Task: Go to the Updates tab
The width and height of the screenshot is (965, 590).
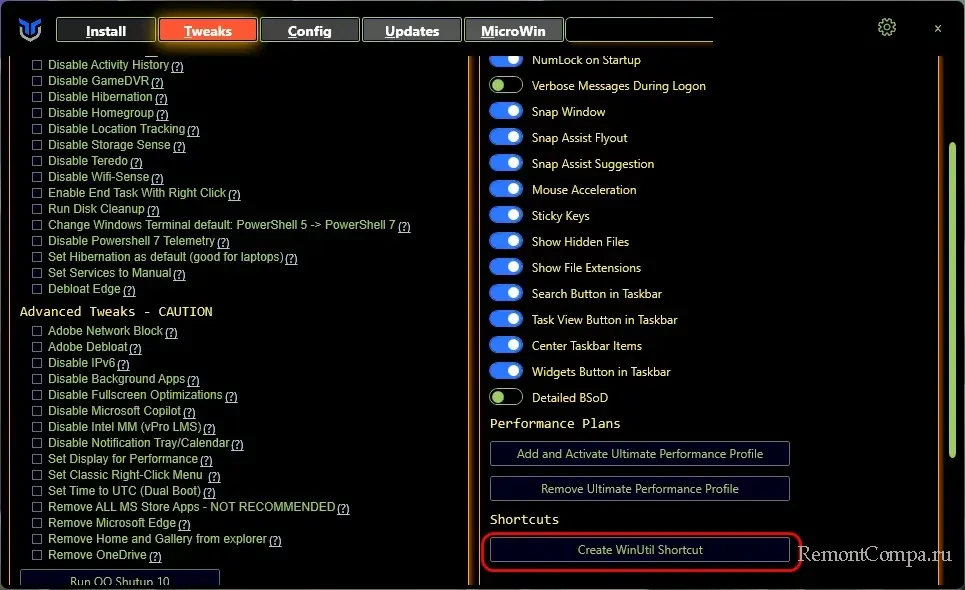Action: click(412, 30)
